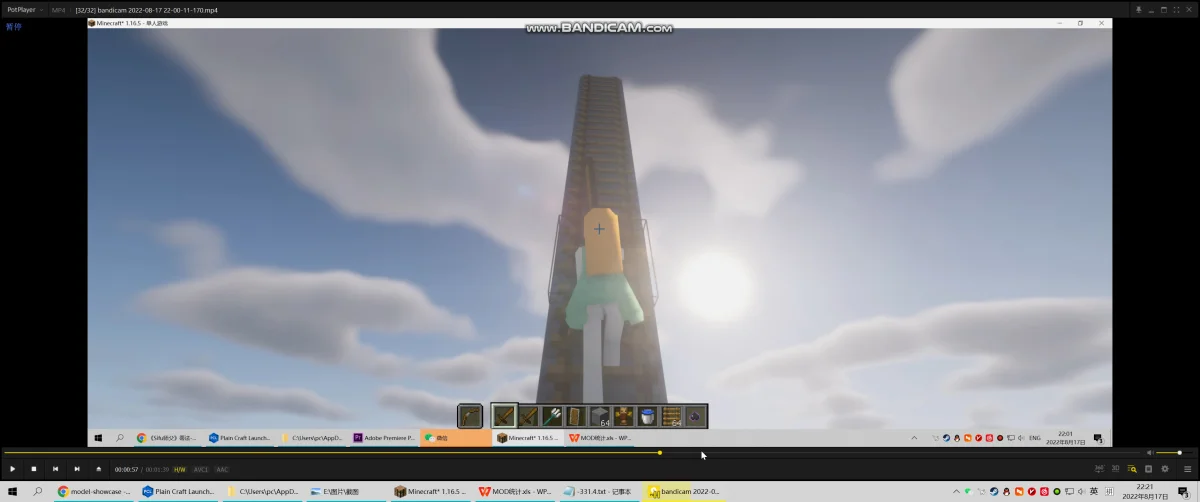Viewport: 1200px width, 502px height.
Task: Select the shovel tool hotbar slot
Action: (551, 415)
